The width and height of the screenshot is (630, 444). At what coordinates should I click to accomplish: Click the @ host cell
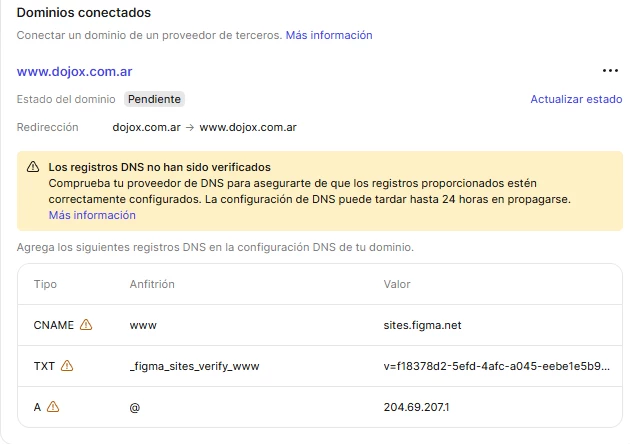click(135, 407)
